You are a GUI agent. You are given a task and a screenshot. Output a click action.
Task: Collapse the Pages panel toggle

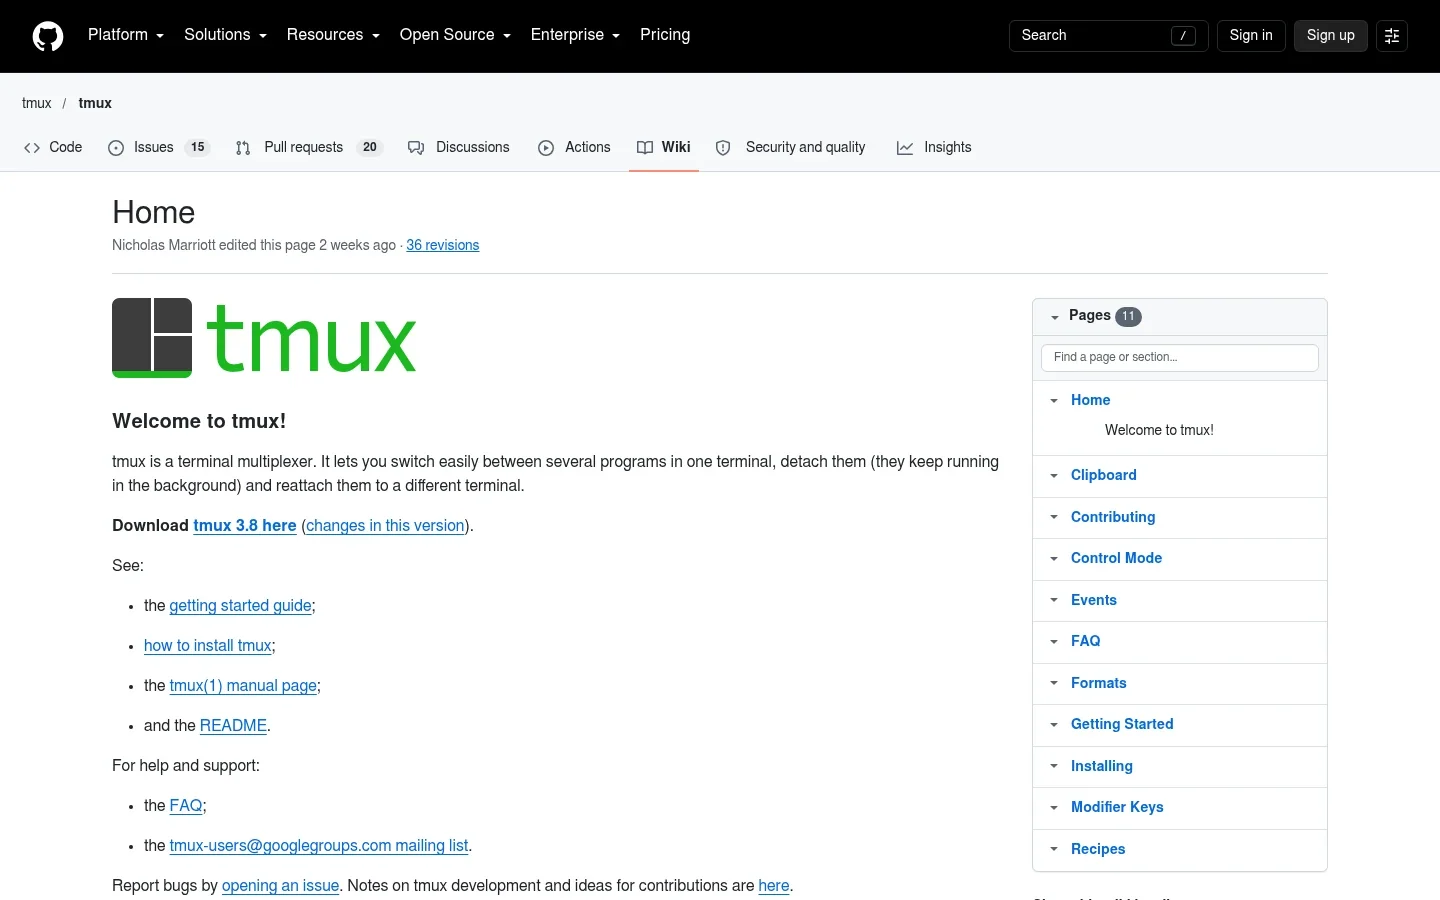[x=1055, y=317]
